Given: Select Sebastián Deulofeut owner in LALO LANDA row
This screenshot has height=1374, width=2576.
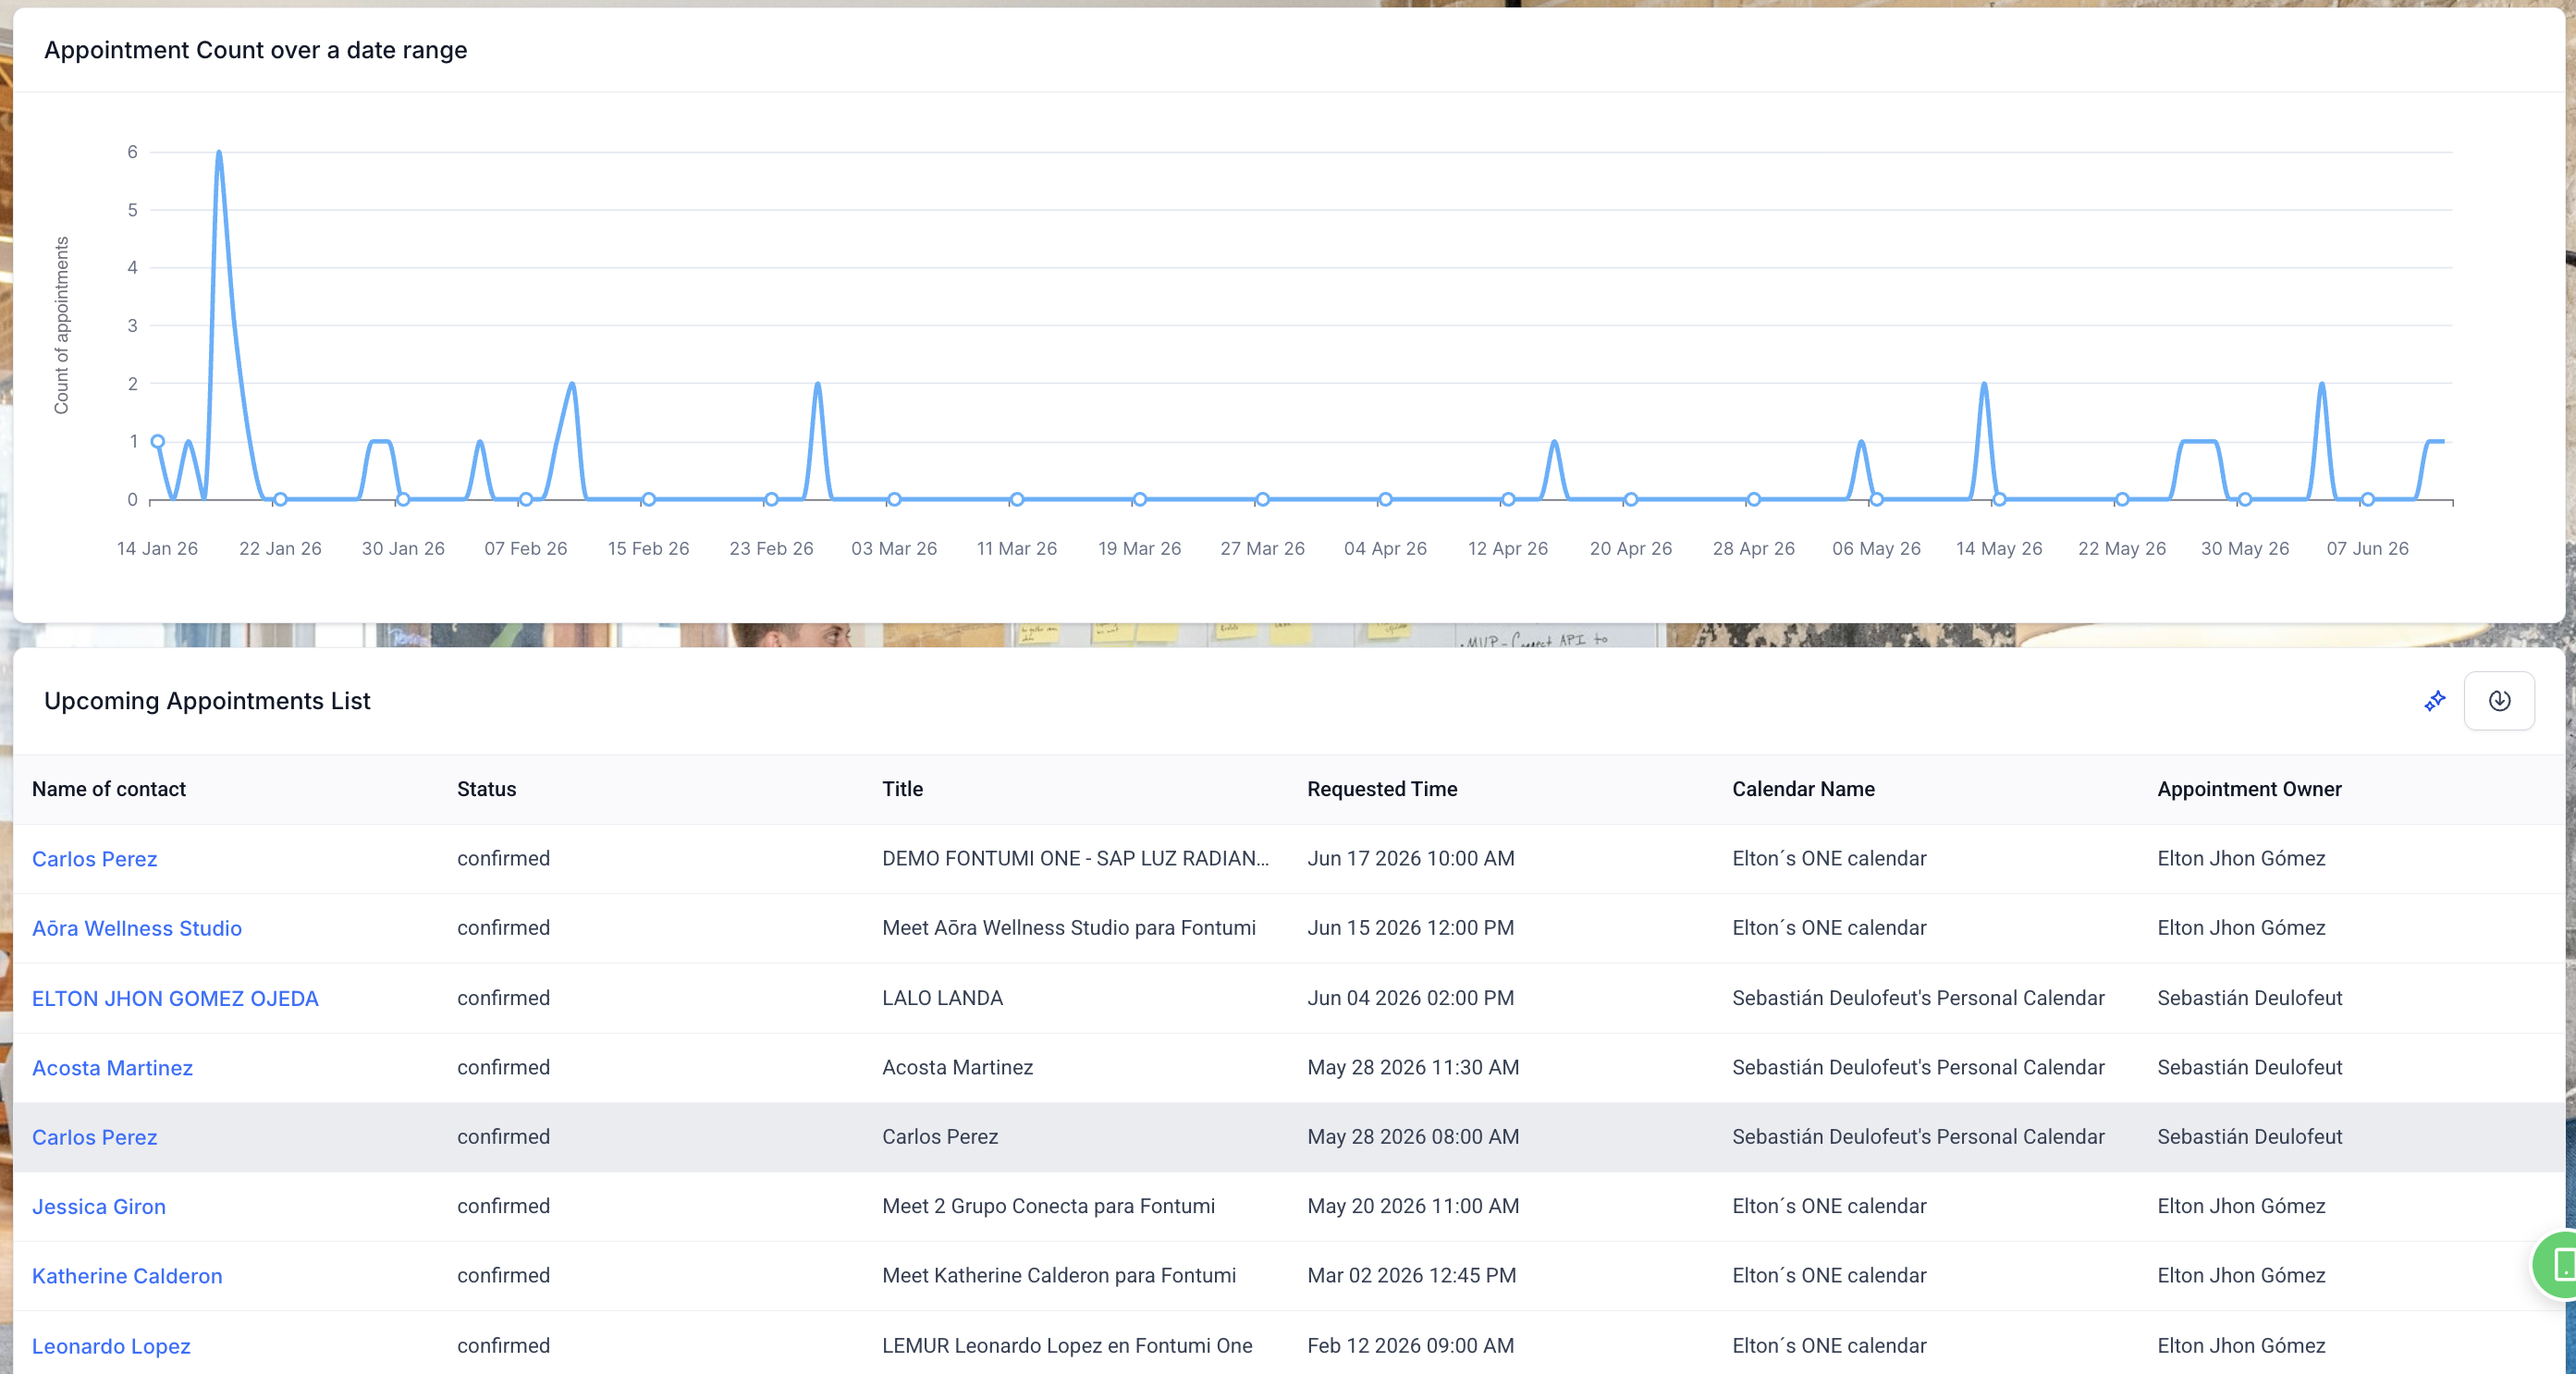Looking at the screenshot, I should click(x=2250, y=998).
